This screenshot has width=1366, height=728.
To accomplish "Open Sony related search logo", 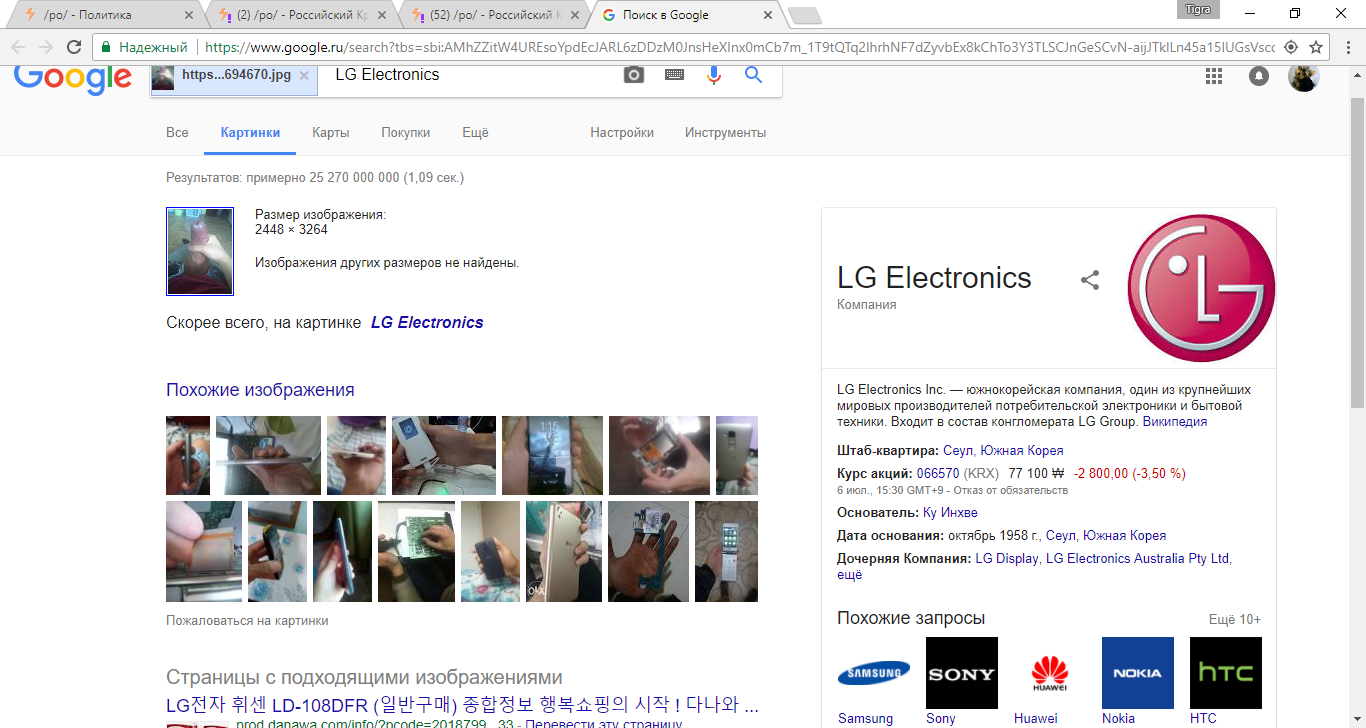I will click(962, 673).
